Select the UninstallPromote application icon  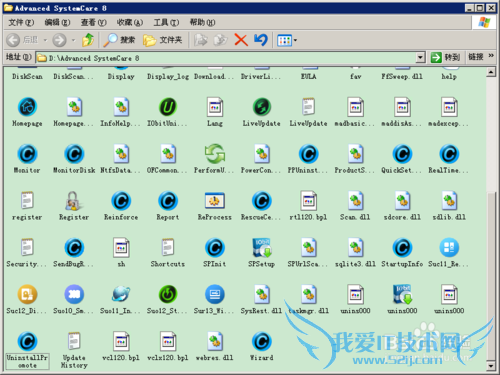pyautogui.click(x=27, y=342)
